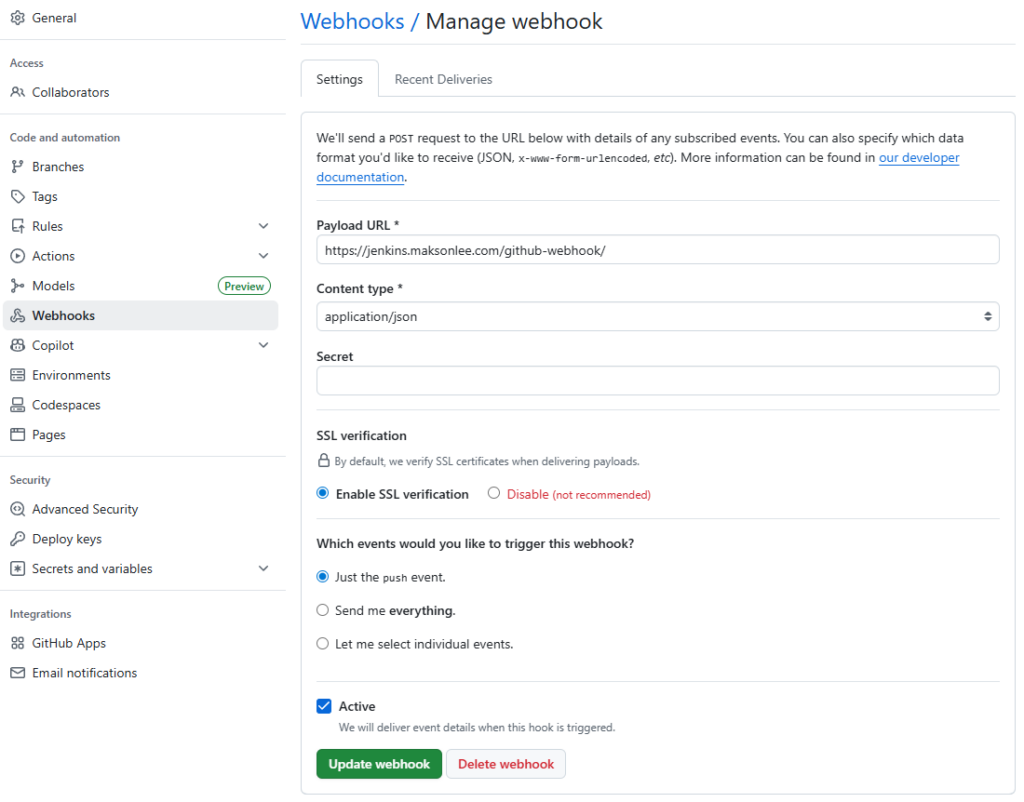Viewport: 1024px width, 802px height.
Task: Open the Content type dropdown
Action: (657, 316)
